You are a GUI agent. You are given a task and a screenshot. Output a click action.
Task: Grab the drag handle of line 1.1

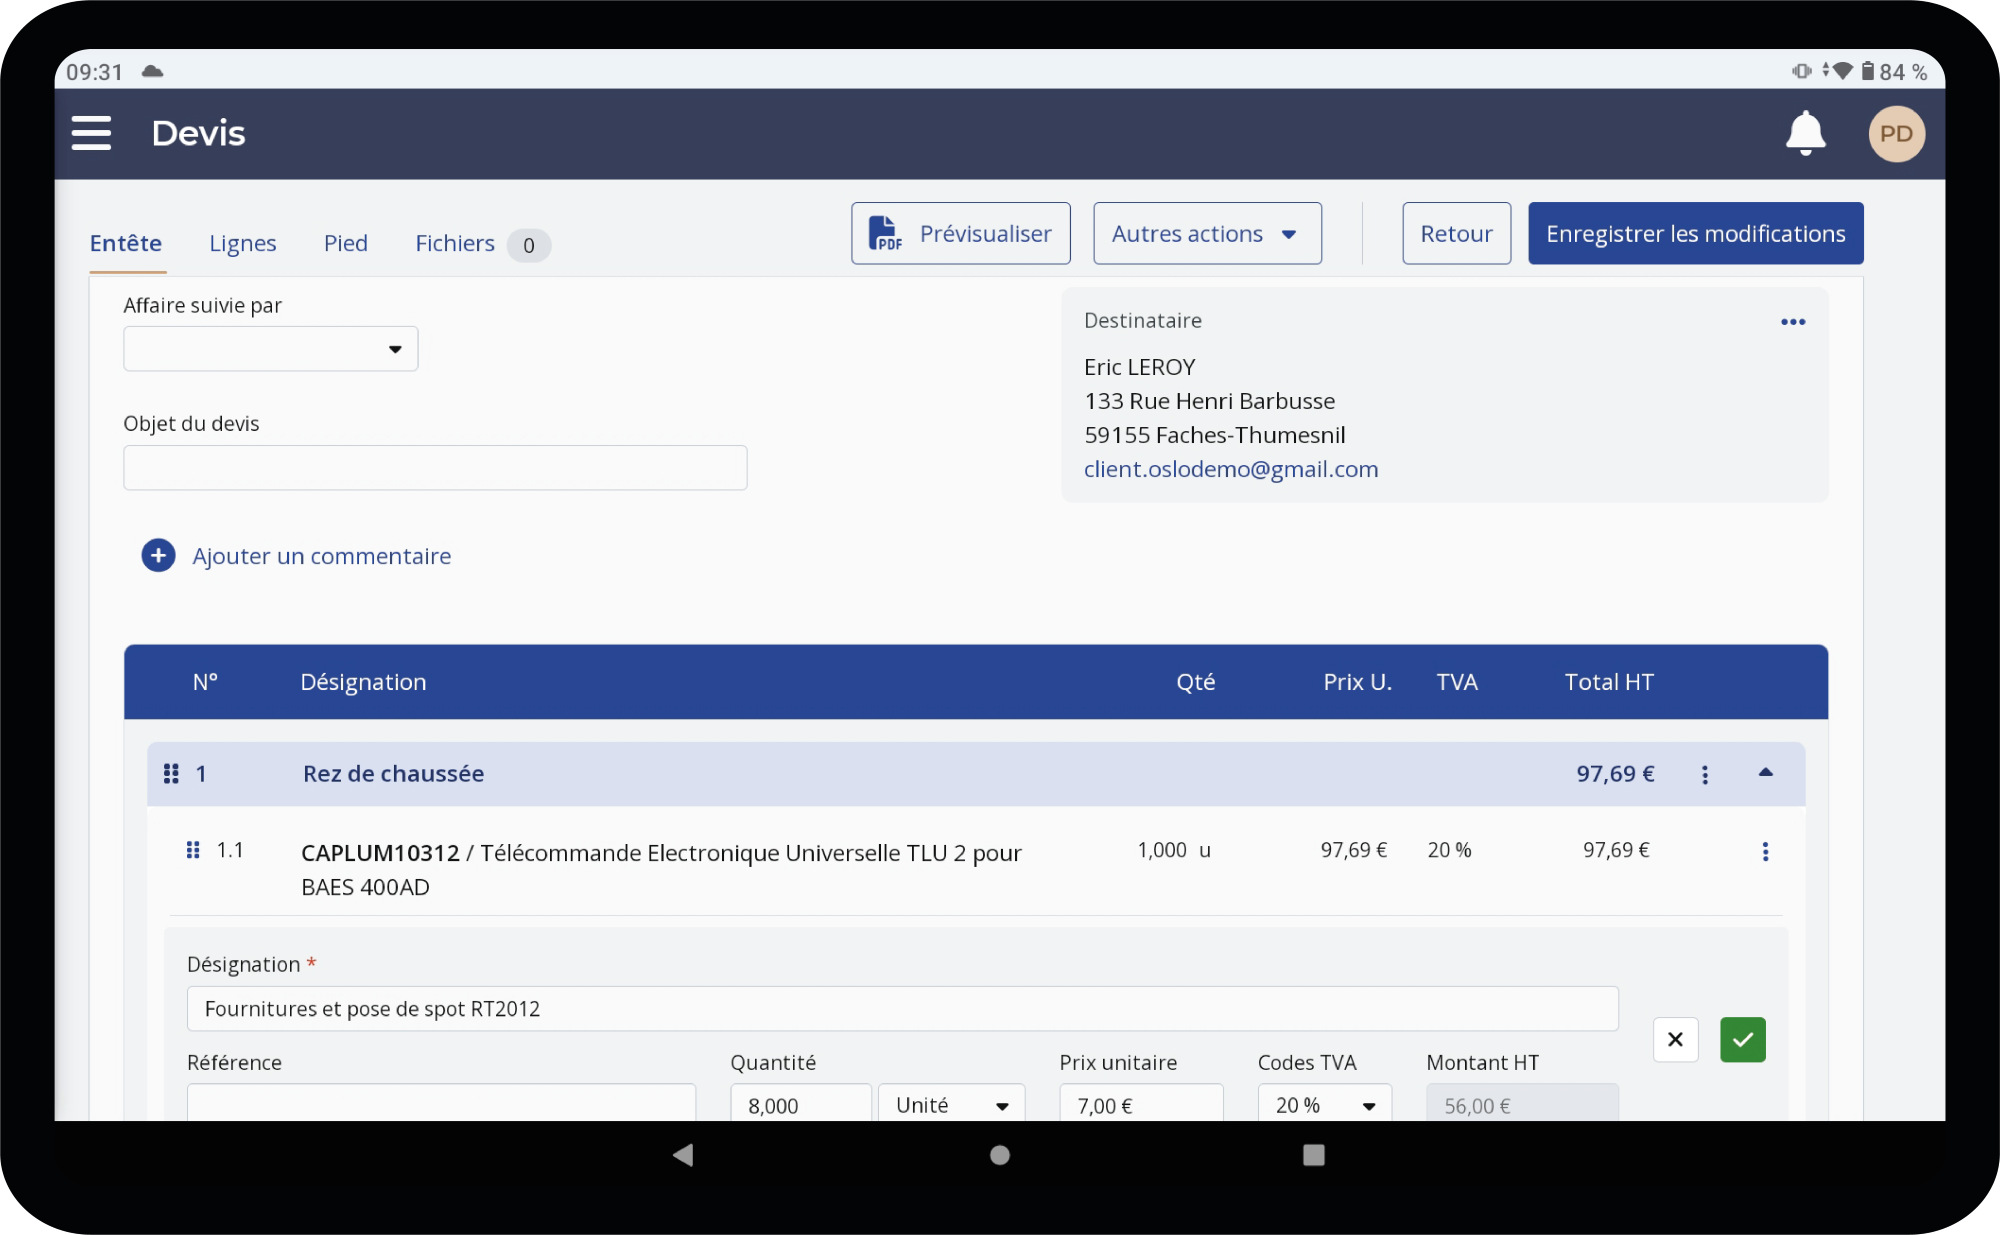[193, 850]
